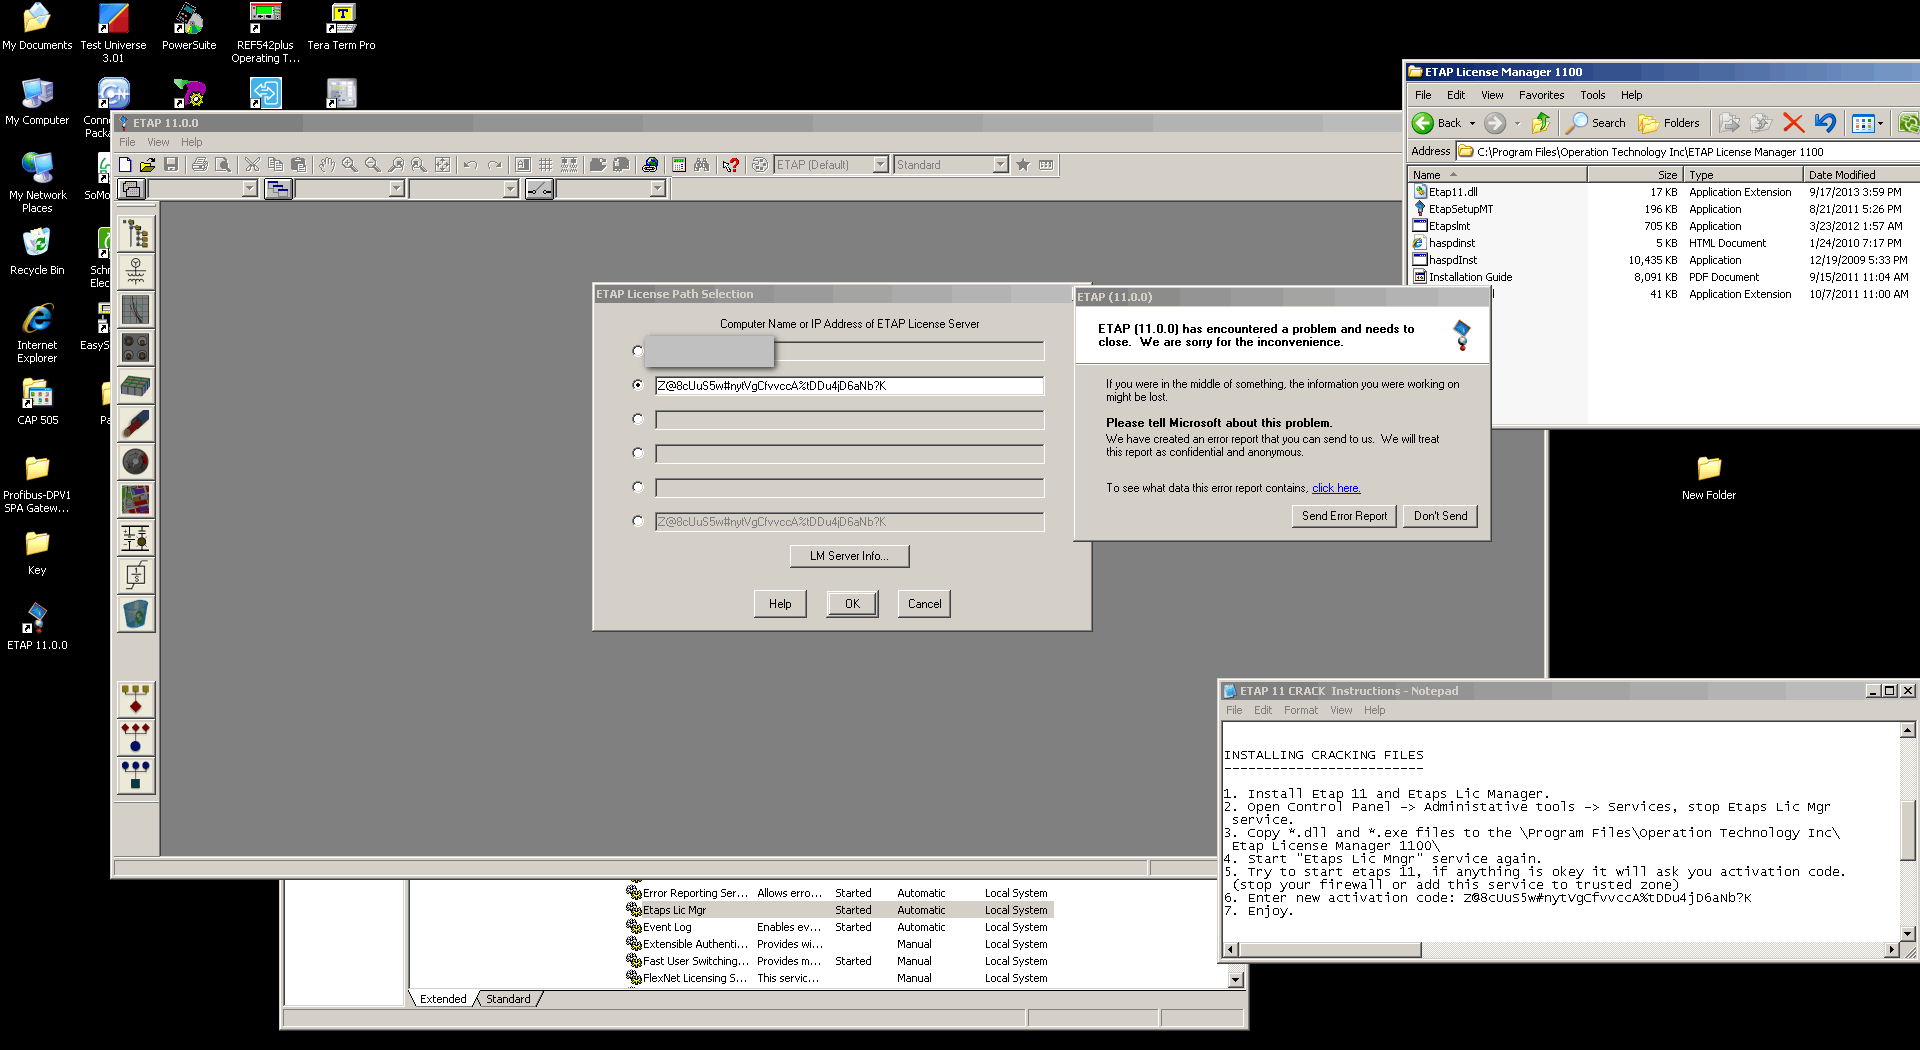Expand the combo box beside the switch icon
Image resolution: width=1920 pixels, height=1050 pixels.
click(x=657, y=189)
